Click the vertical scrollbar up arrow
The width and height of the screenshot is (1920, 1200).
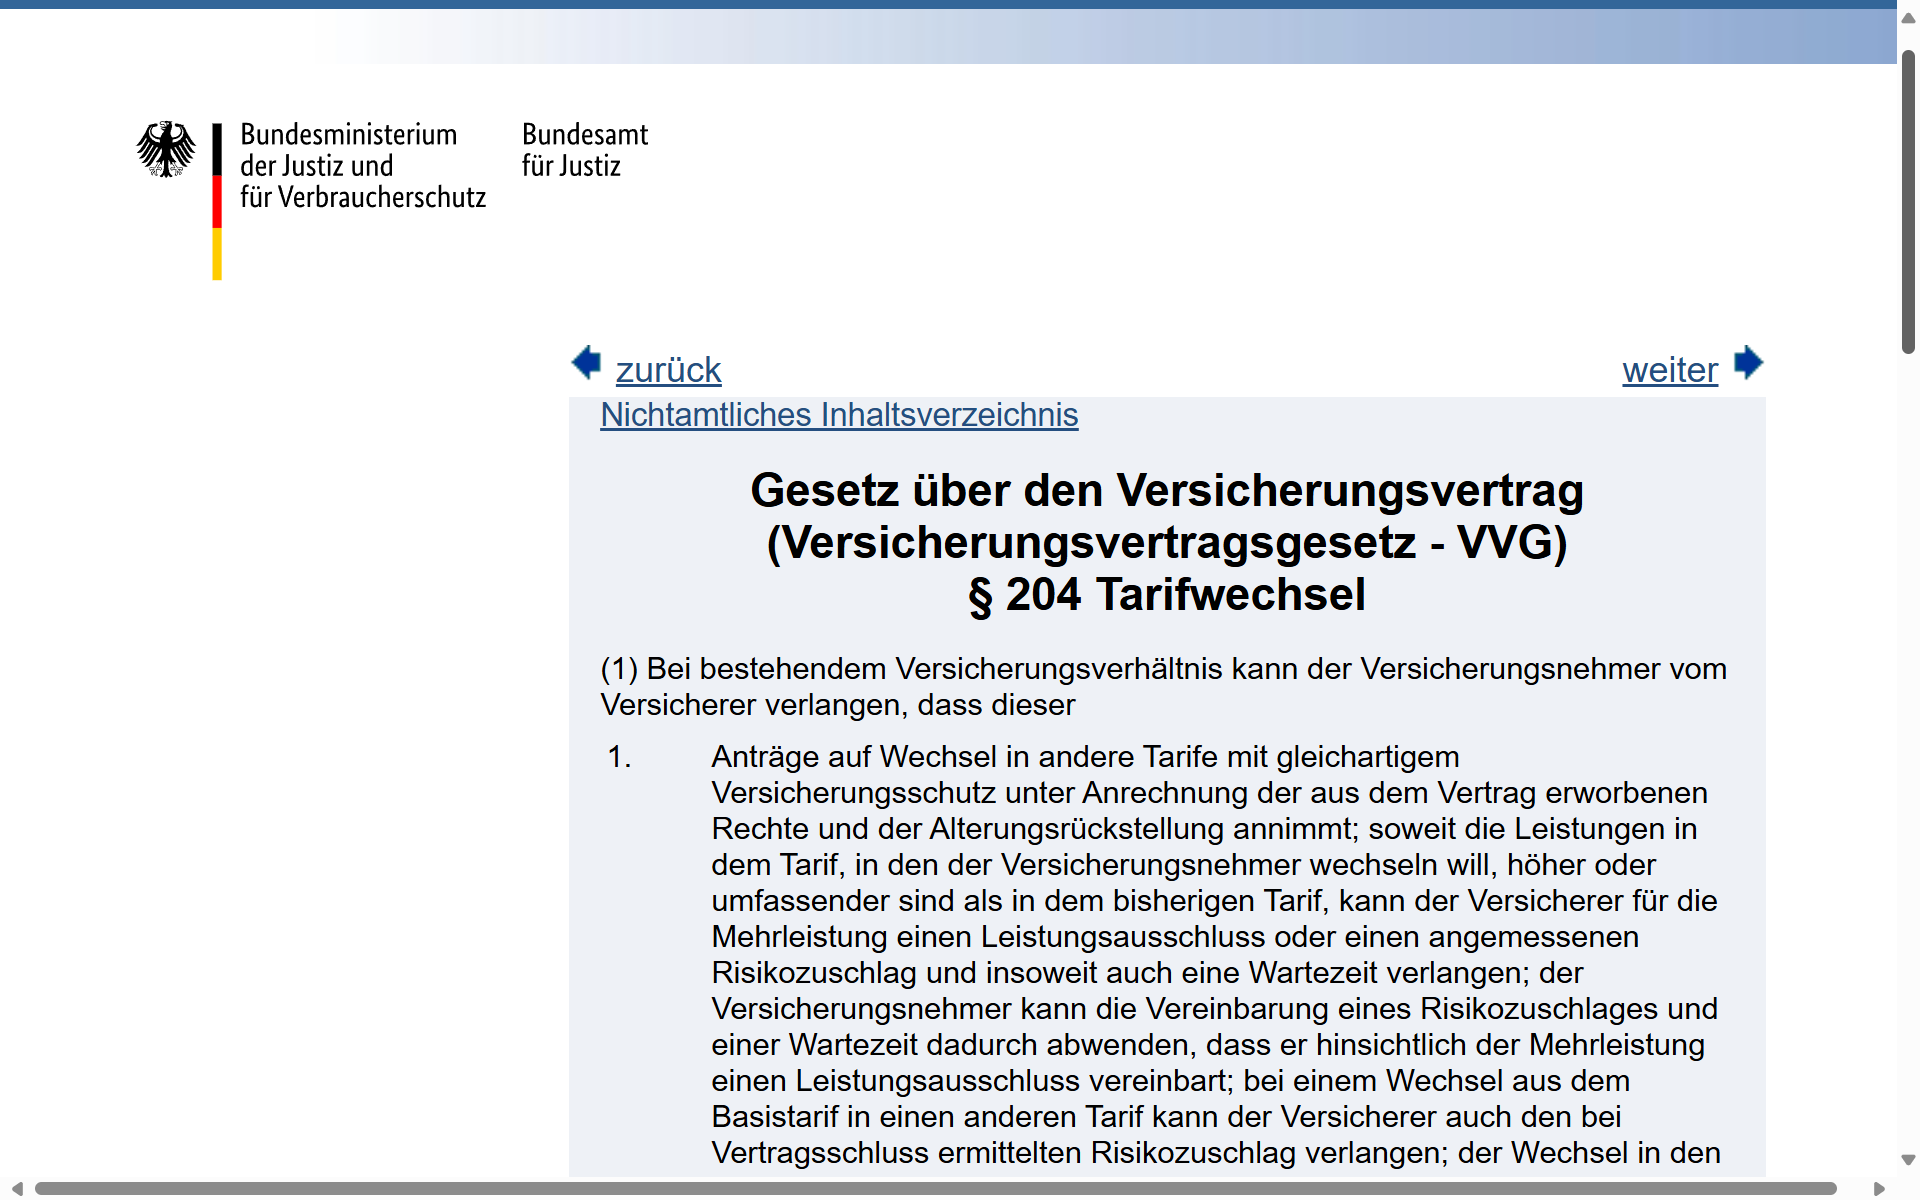point(1908,19)
